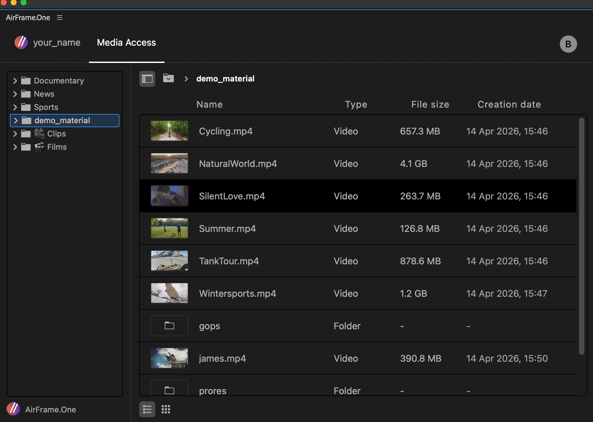The image size is (593, 422).
Task: Click the TankTour.mp4 thumbnail
Action: (x=169, y=261)
